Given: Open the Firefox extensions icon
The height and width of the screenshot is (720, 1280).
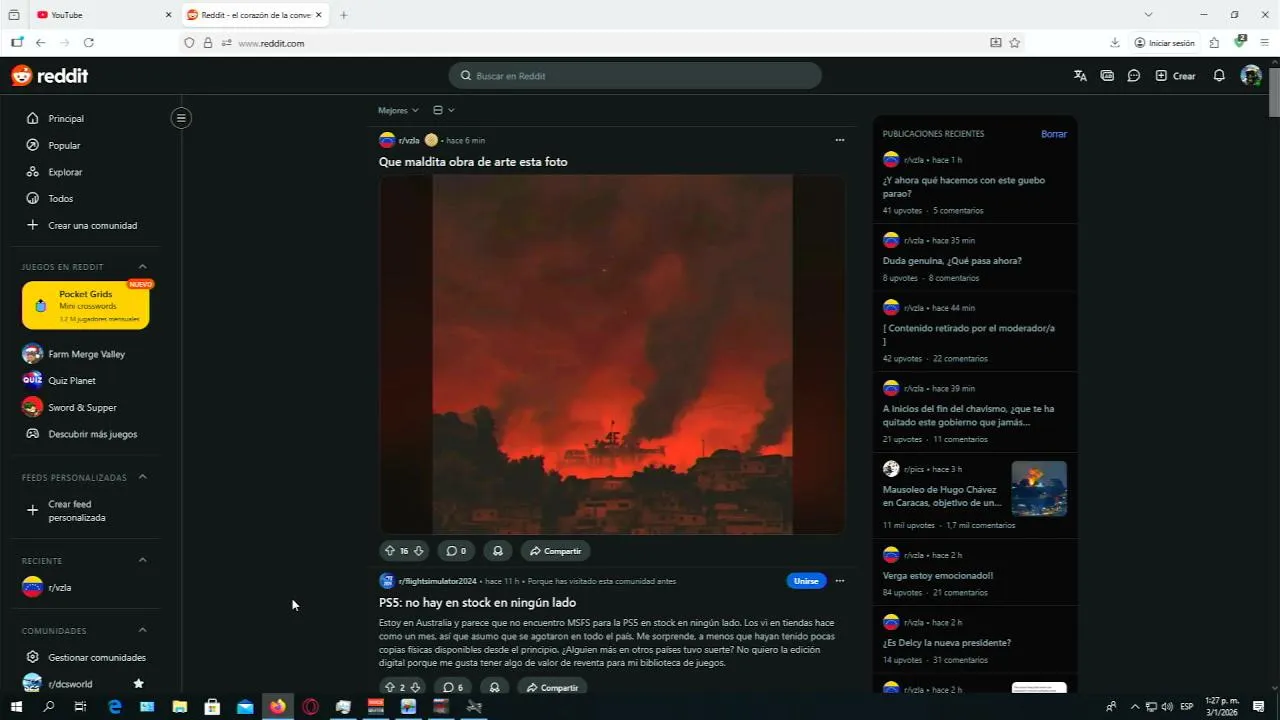Looking at the screenshot, I should pos(1214,43).
